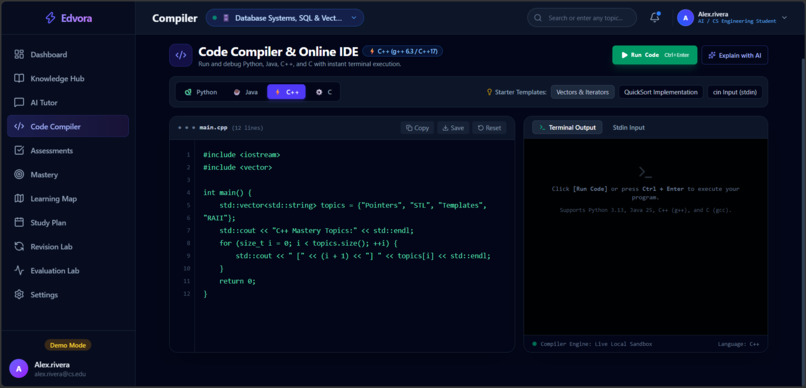Copy the code with Copy button
This screenshot has height=388, width=806.
point(417,128)
